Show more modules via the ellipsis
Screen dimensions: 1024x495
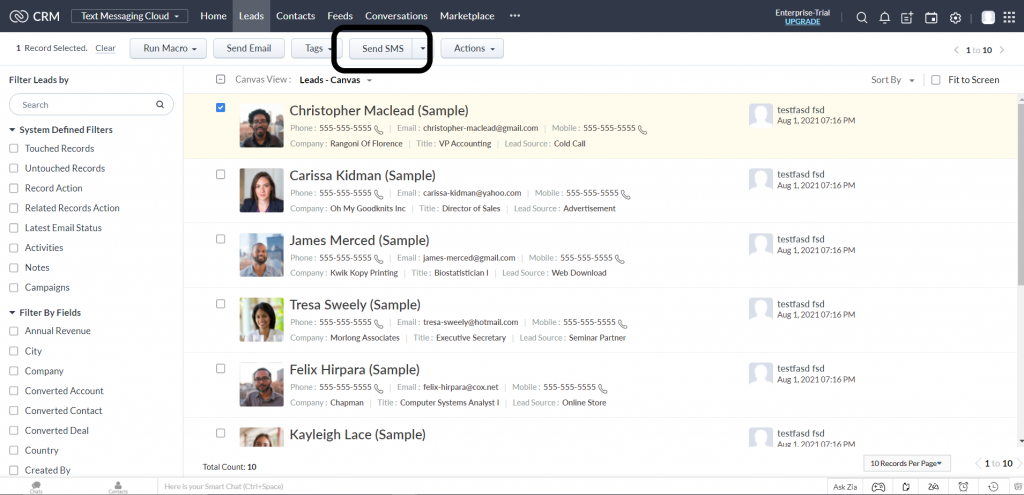pyautogui.click(x=515, y=16)
